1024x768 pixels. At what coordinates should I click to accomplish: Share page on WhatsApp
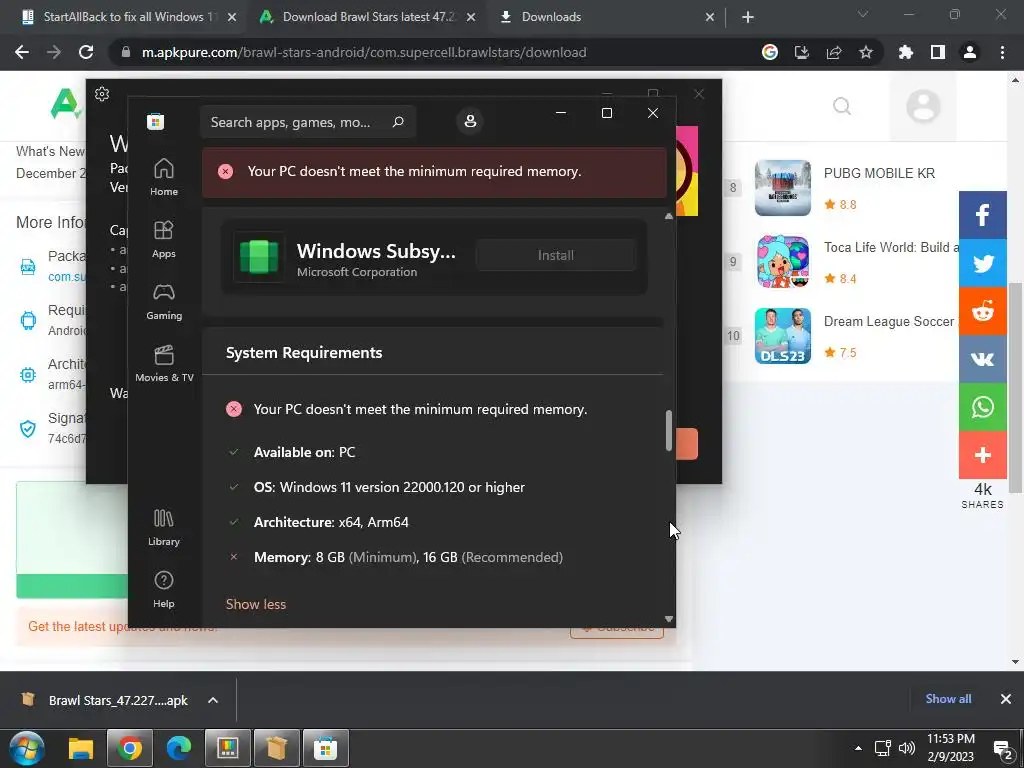click(x=982, y=407)
